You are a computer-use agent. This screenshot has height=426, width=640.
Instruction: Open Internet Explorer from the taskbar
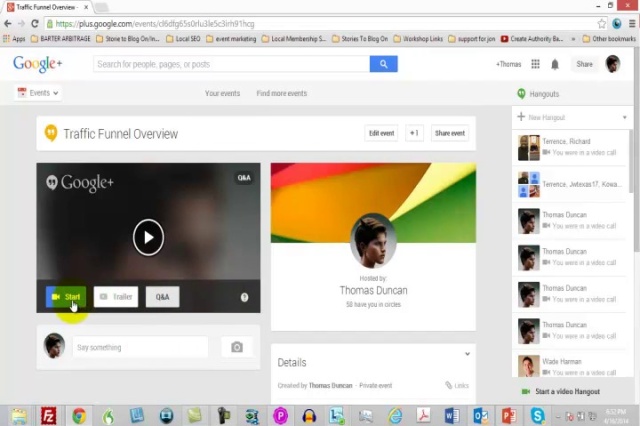pos(395,416)
